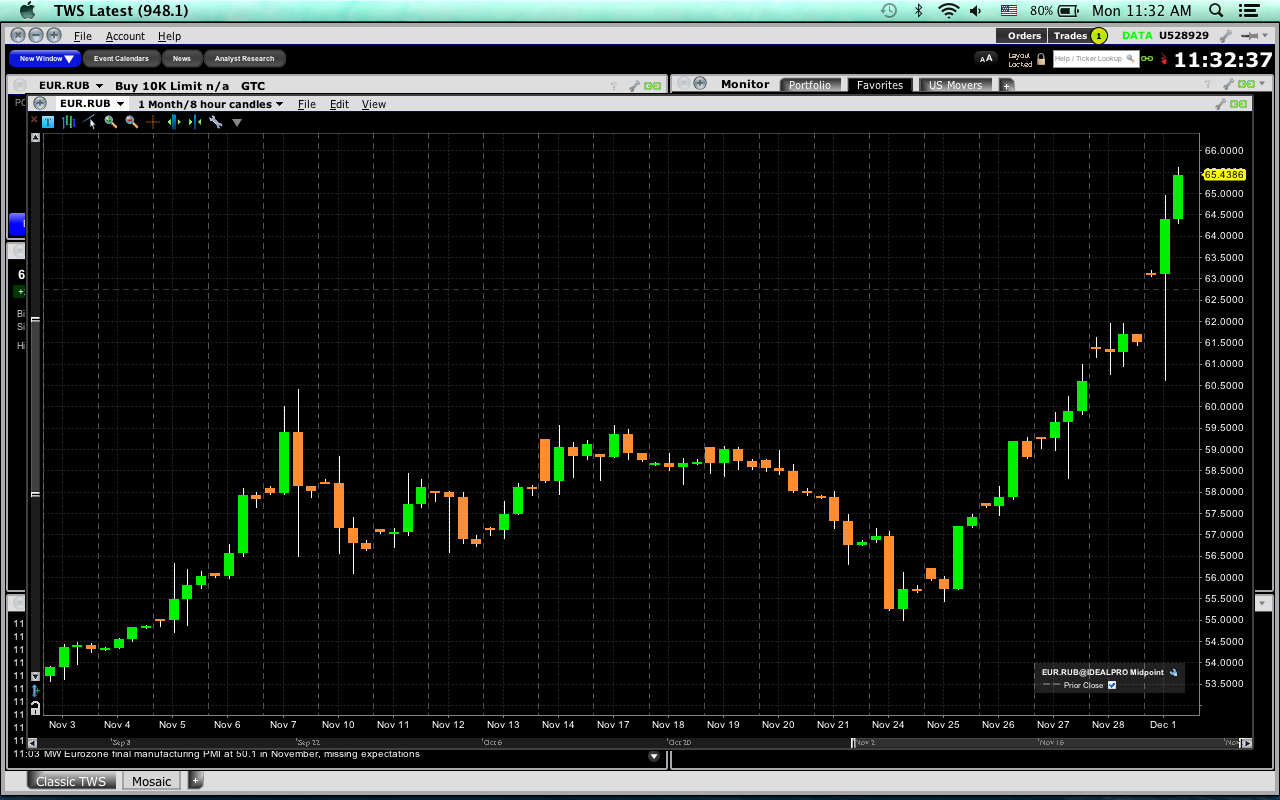The height and width of the screenshot is (800, 1280).
Task: Open the 1 Month/8 hour candles period dropdown
Action: click(x=211, y=104)
